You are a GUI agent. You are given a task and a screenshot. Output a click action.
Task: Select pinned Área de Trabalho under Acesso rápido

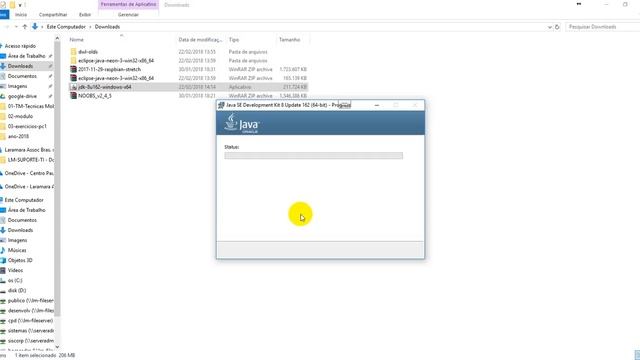27,56
